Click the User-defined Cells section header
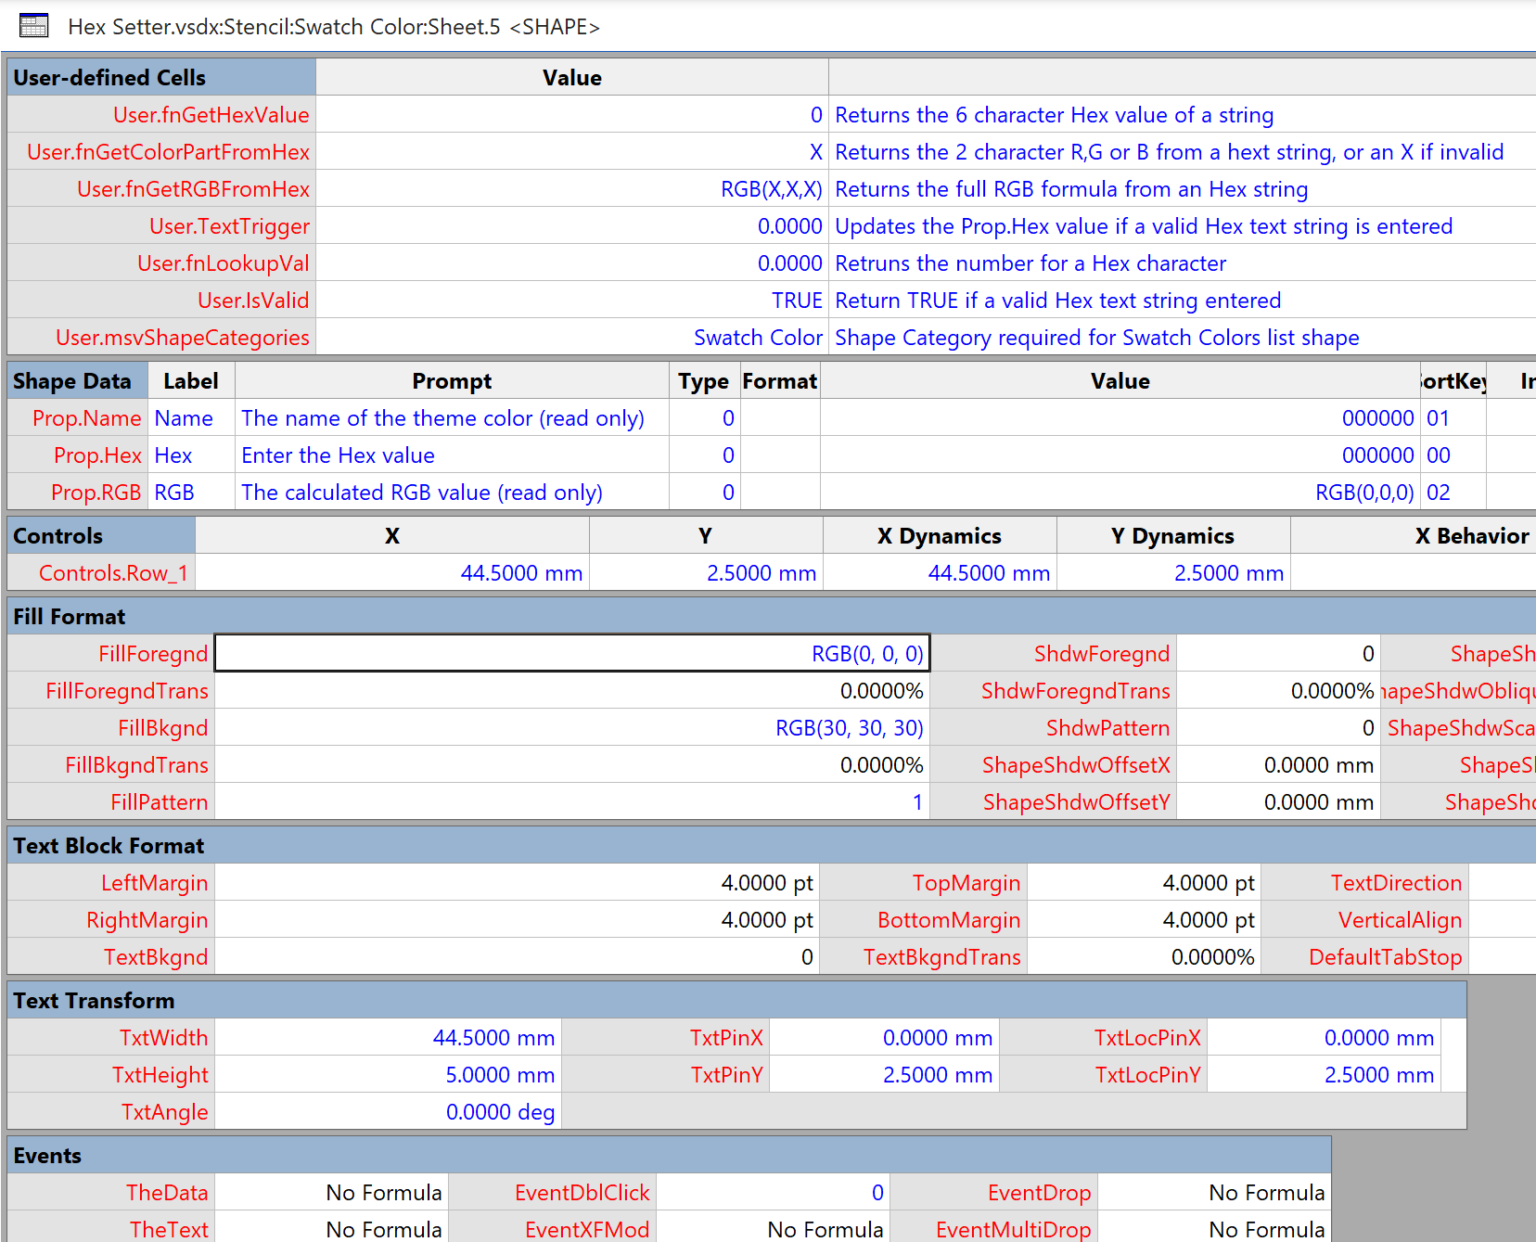The width and height of the screenshot is (1536, 1242). [x=110, y=77]
